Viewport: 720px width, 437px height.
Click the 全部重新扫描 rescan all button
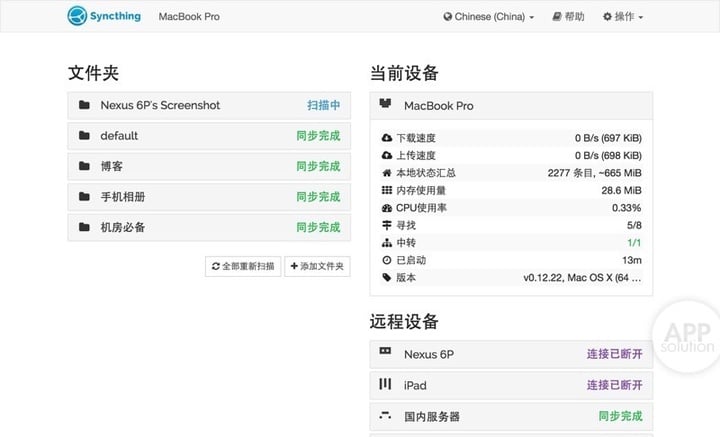[243, 266]
